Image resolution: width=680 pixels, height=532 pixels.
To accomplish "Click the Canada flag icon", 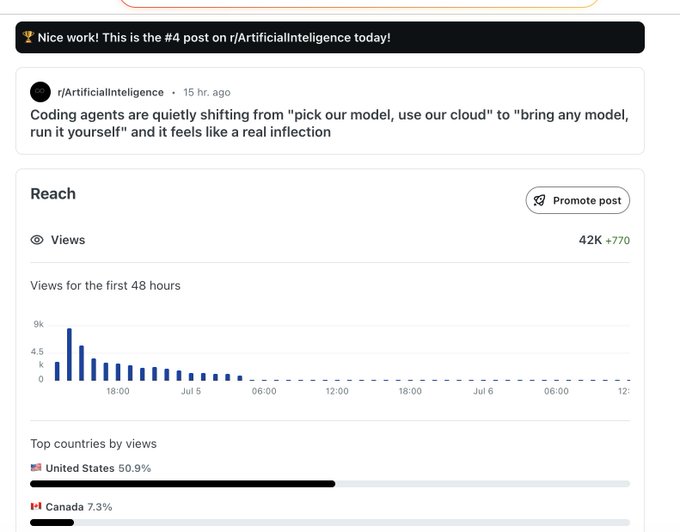I will (36, 506).
